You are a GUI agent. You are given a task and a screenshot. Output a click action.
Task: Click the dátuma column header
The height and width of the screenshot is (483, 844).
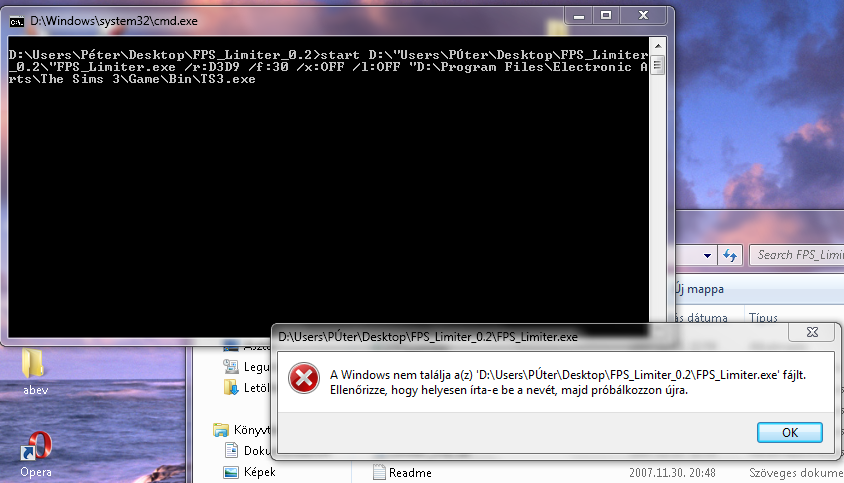[701, 318]
